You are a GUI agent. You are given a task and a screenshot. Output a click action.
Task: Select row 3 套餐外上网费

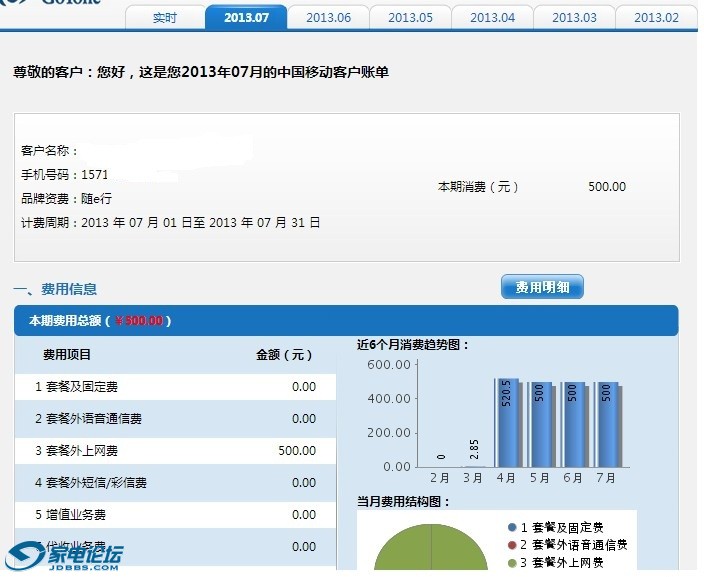(175, 451)
